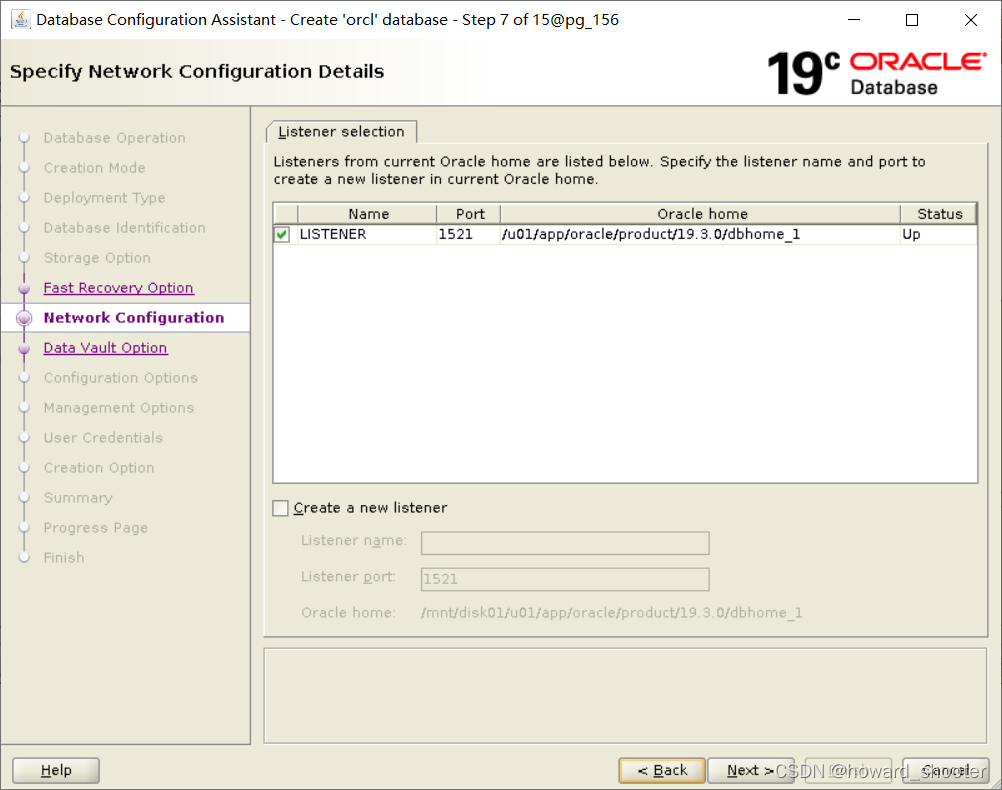Viewport: 1002px width, 790px height.
Task: Select the Network Configuration step
Action: (134, 318)
